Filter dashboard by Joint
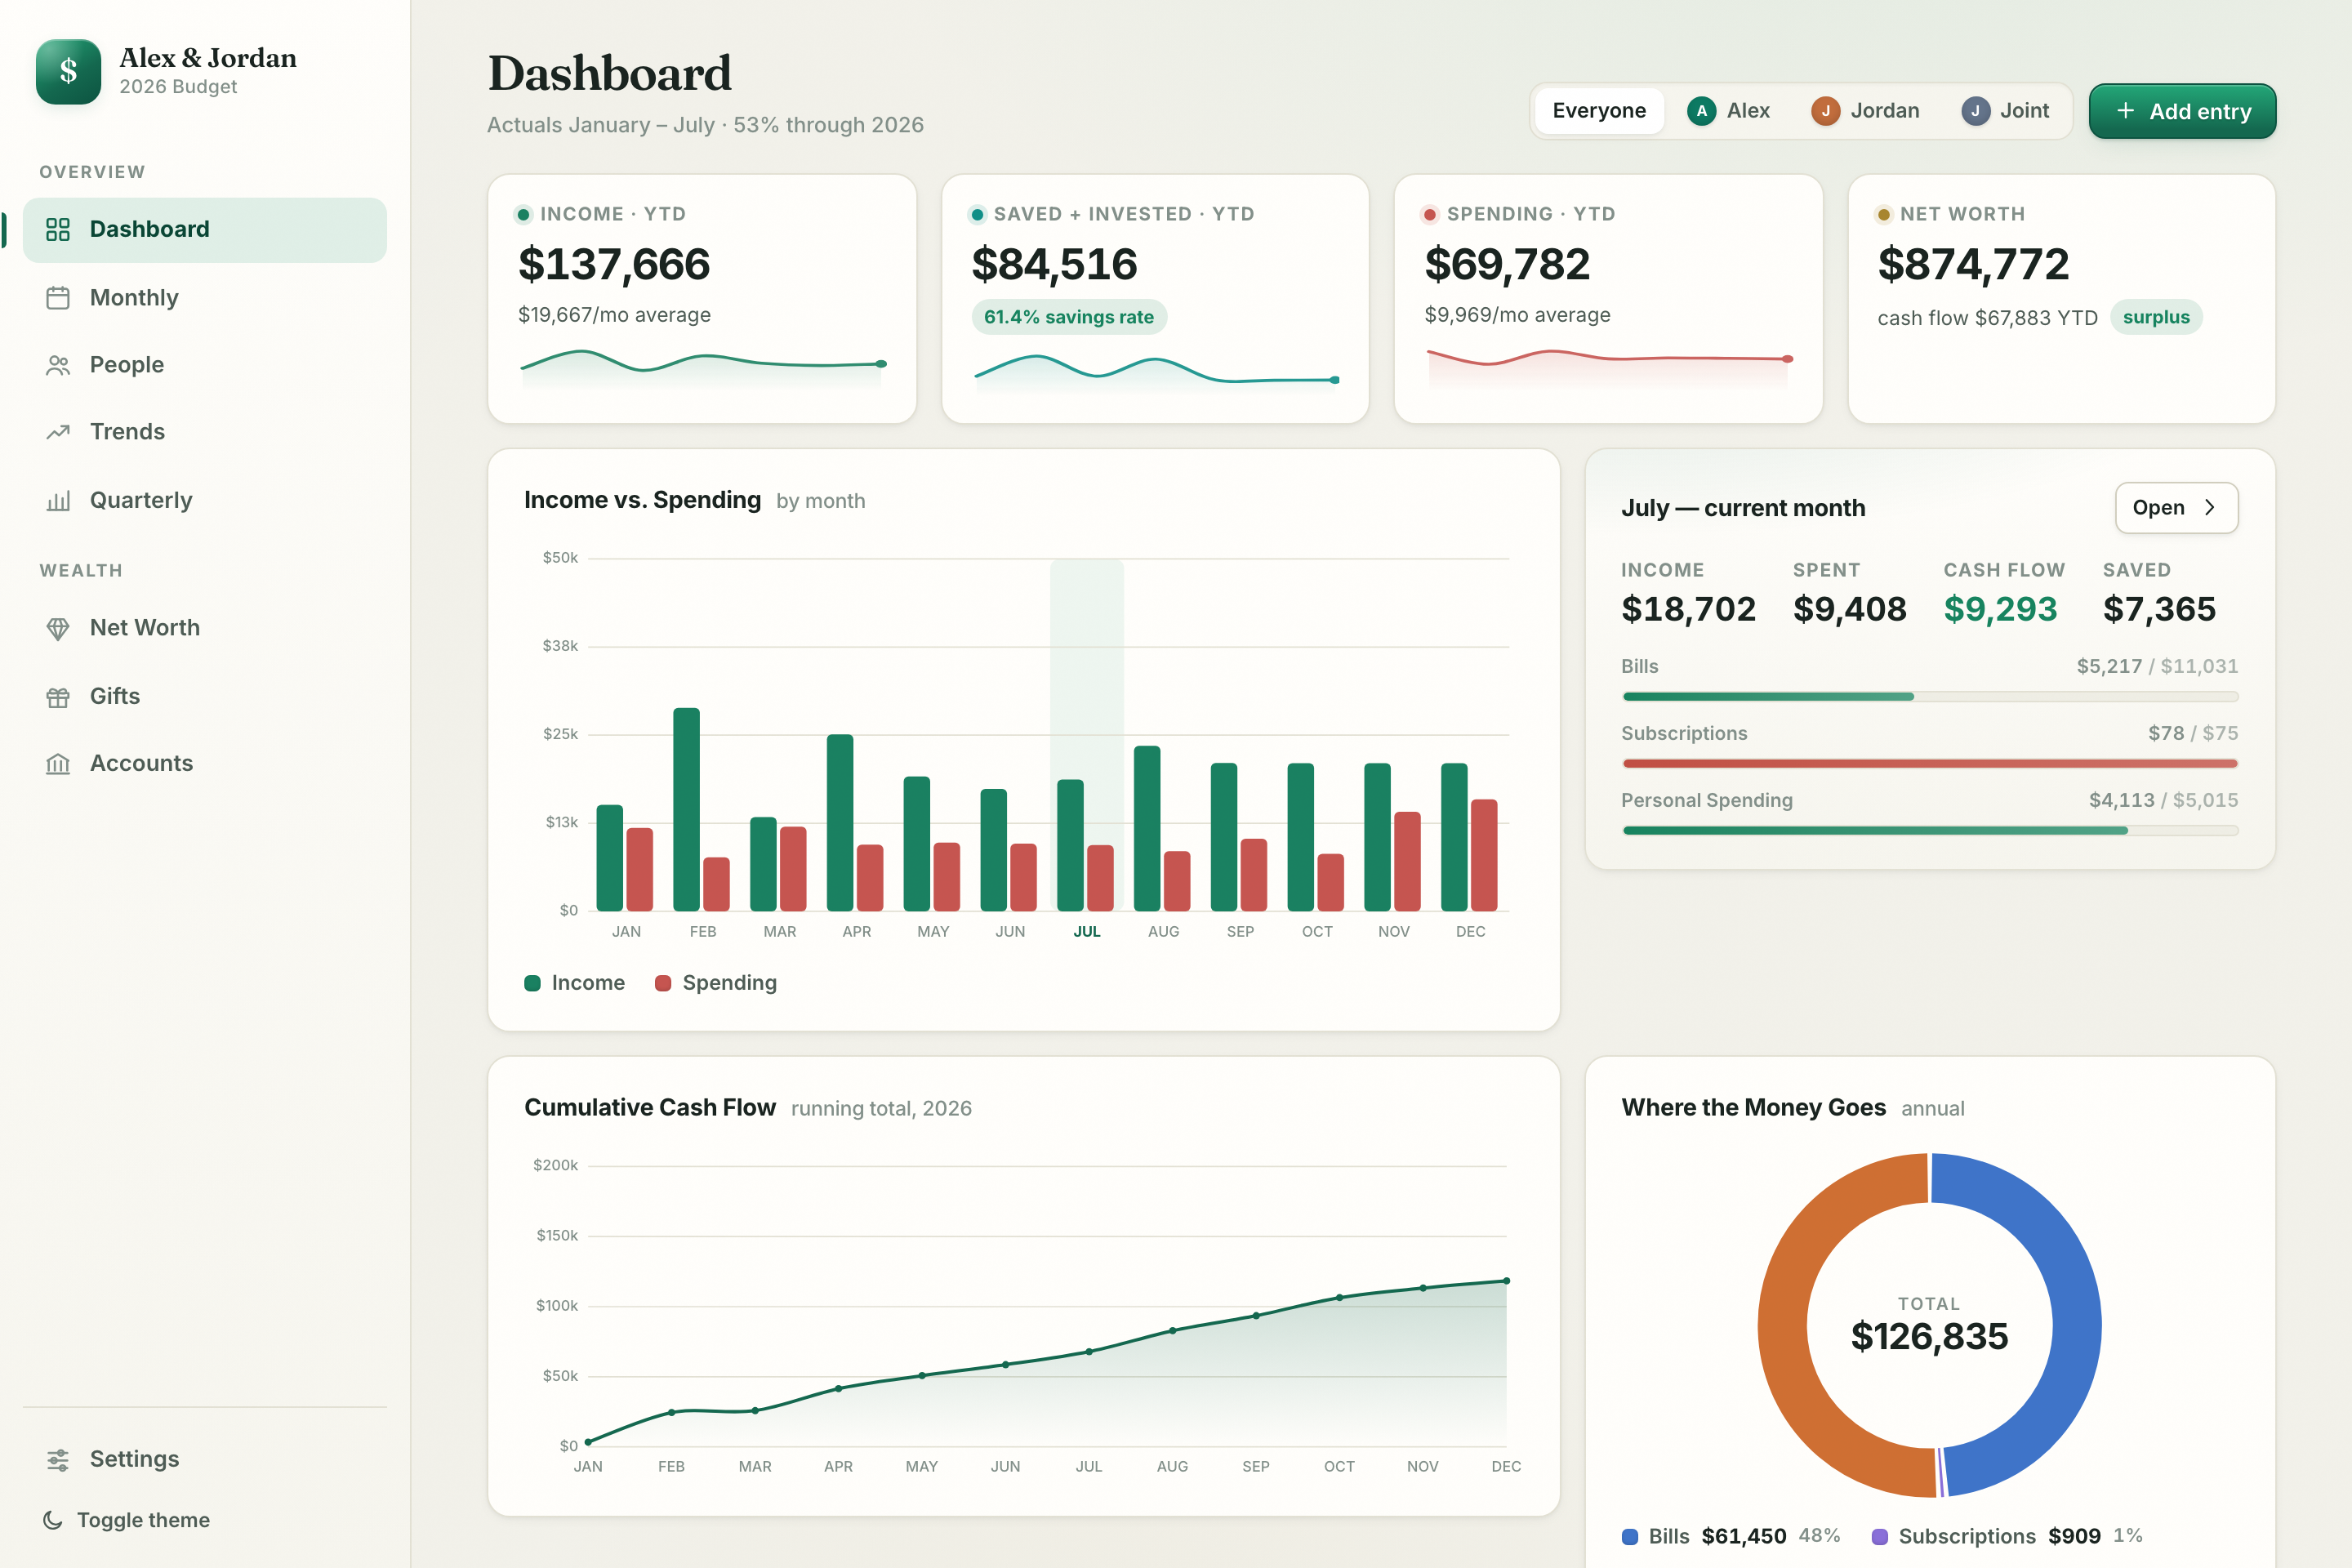The image size is (2352, 1568). click(x=2005, y=111)
